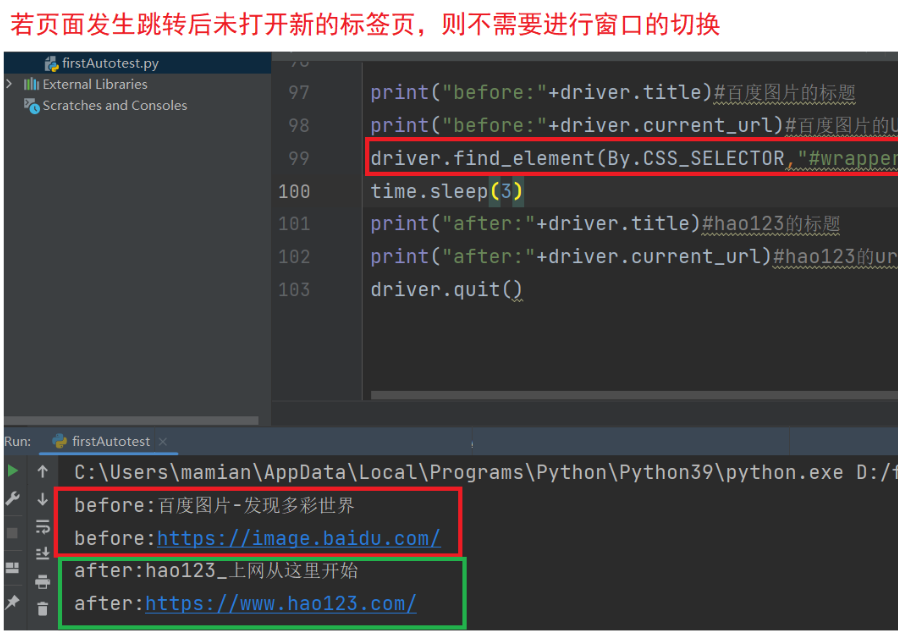Select firstAutotest.py in the project tree
Viewport: 898px width, 642px height.
pyautogui.click(x=111, y=64)
